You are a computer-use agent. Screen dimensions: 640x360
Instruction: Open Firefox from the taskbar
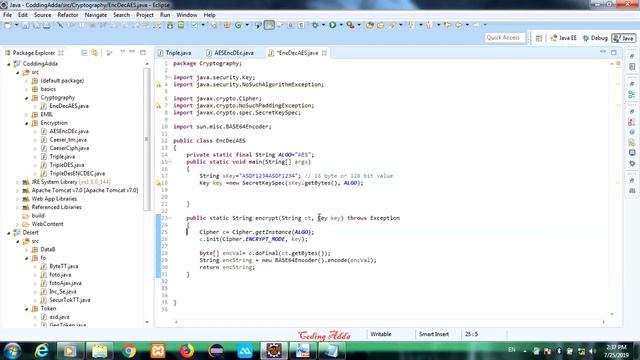187,351
